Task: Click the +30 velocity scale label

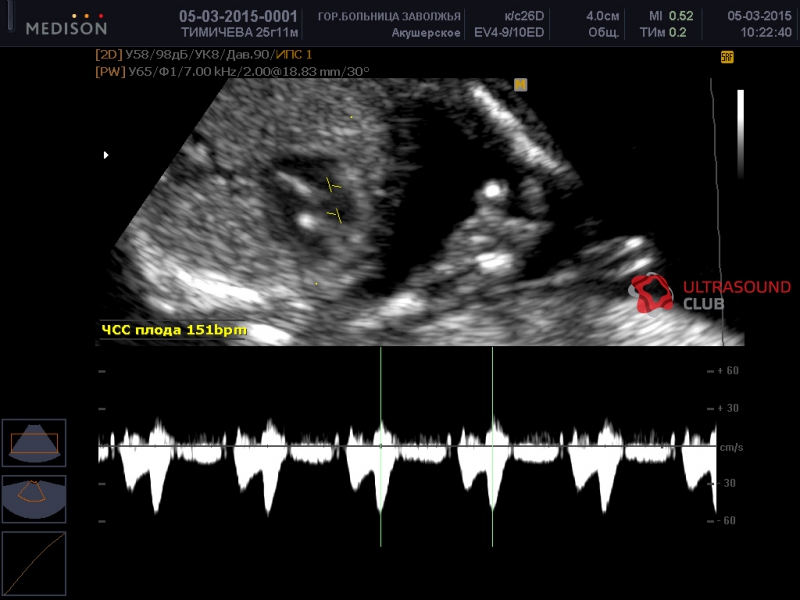Action: coord(728,408)
